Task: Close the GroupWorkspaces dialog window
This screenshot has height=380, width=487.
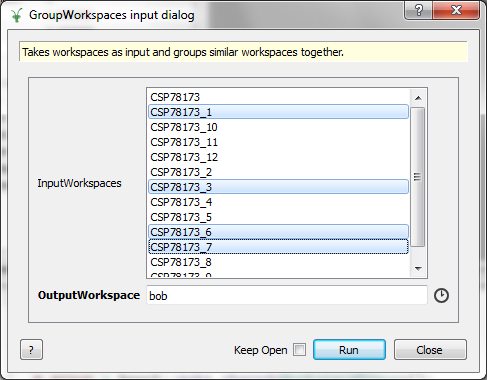Action: 456,10
